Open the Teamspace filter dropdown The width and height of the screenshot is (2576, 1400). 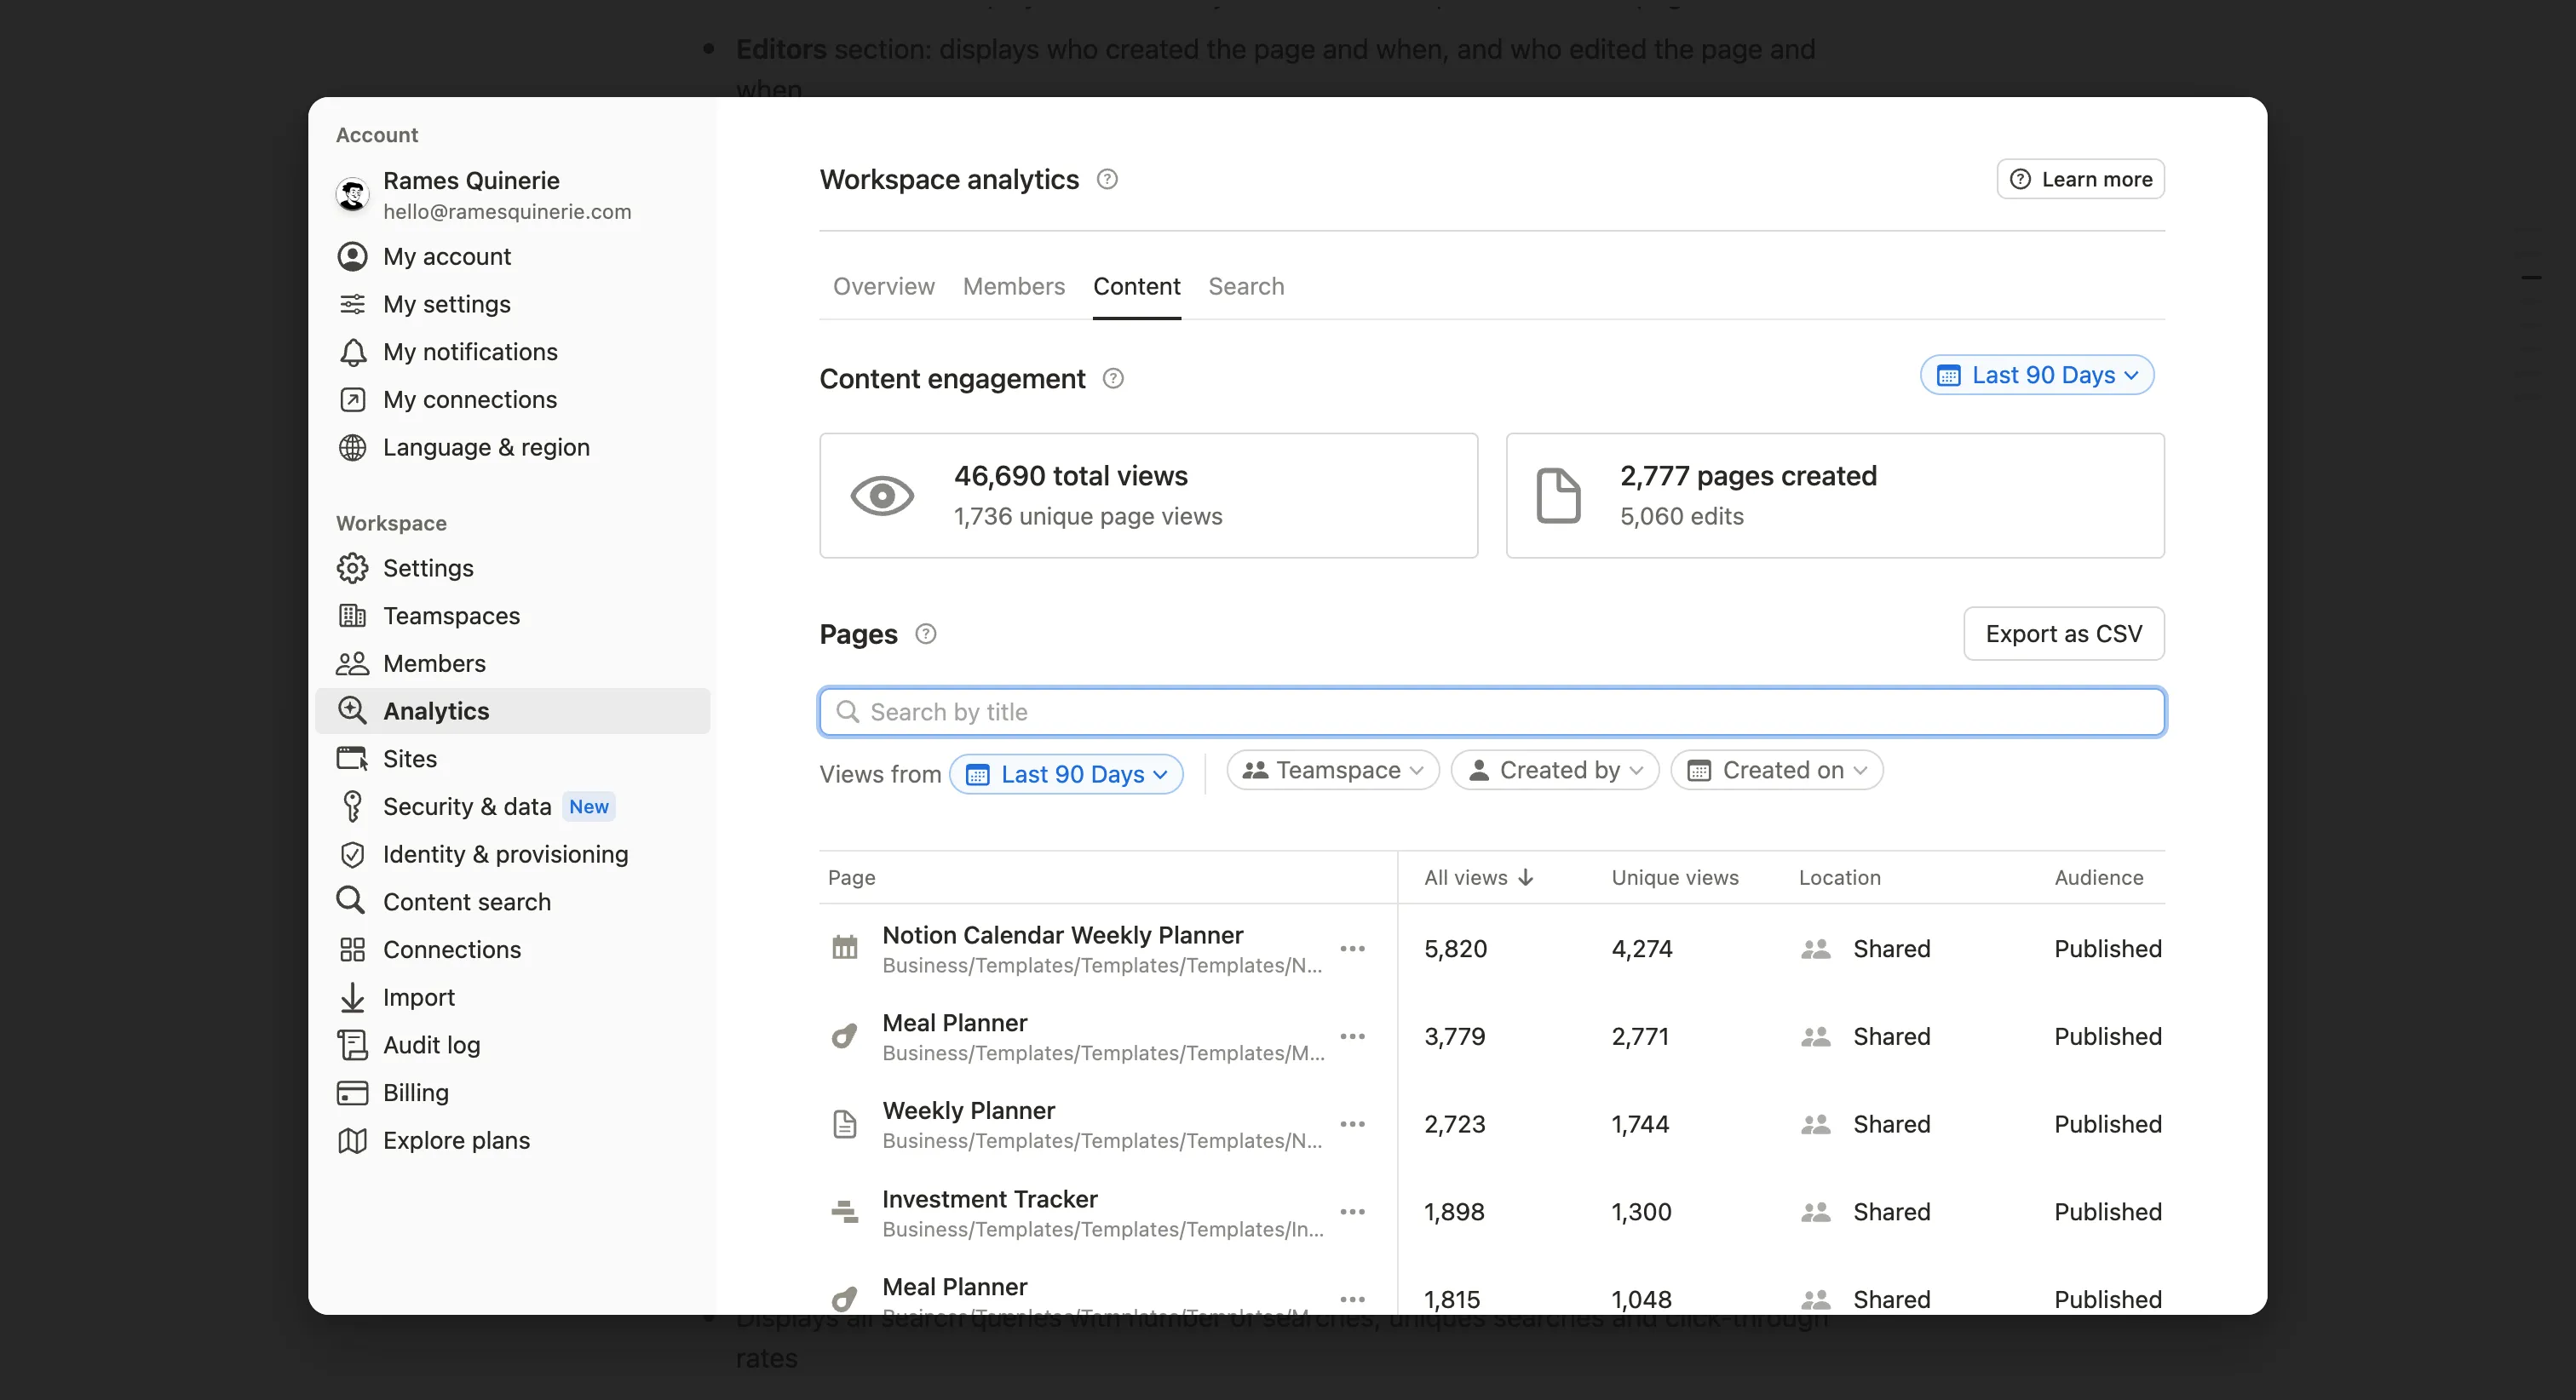tap(1333, 770)
